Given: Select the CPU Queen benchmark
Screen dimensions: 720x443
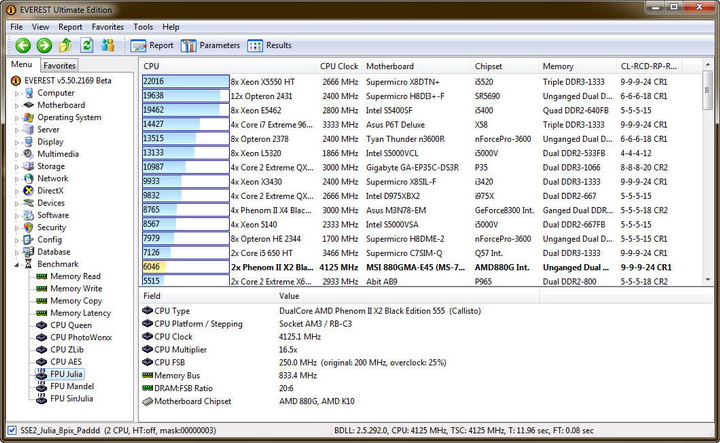Looking at the screenshot, I should coord(71,325).
